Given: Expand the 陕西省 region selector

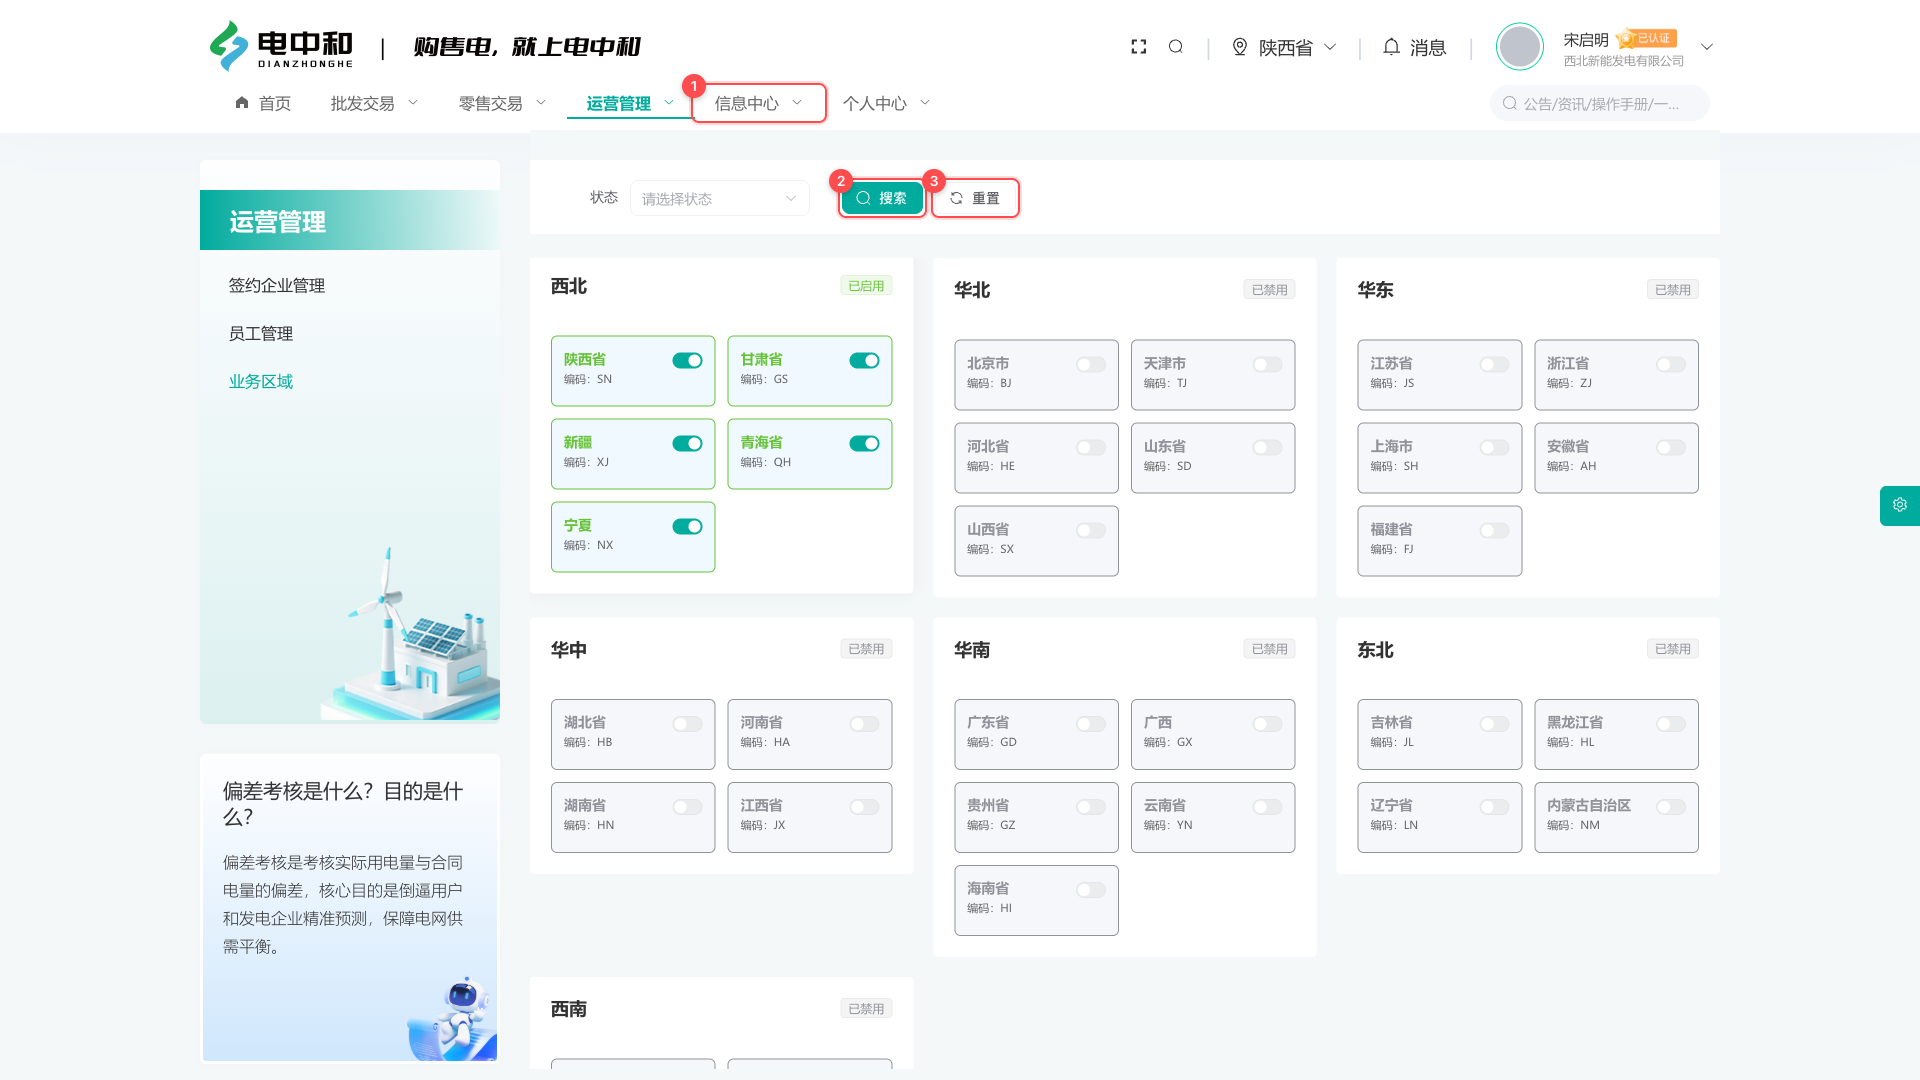Looking at the screenshot, I should coord(1285,47).
